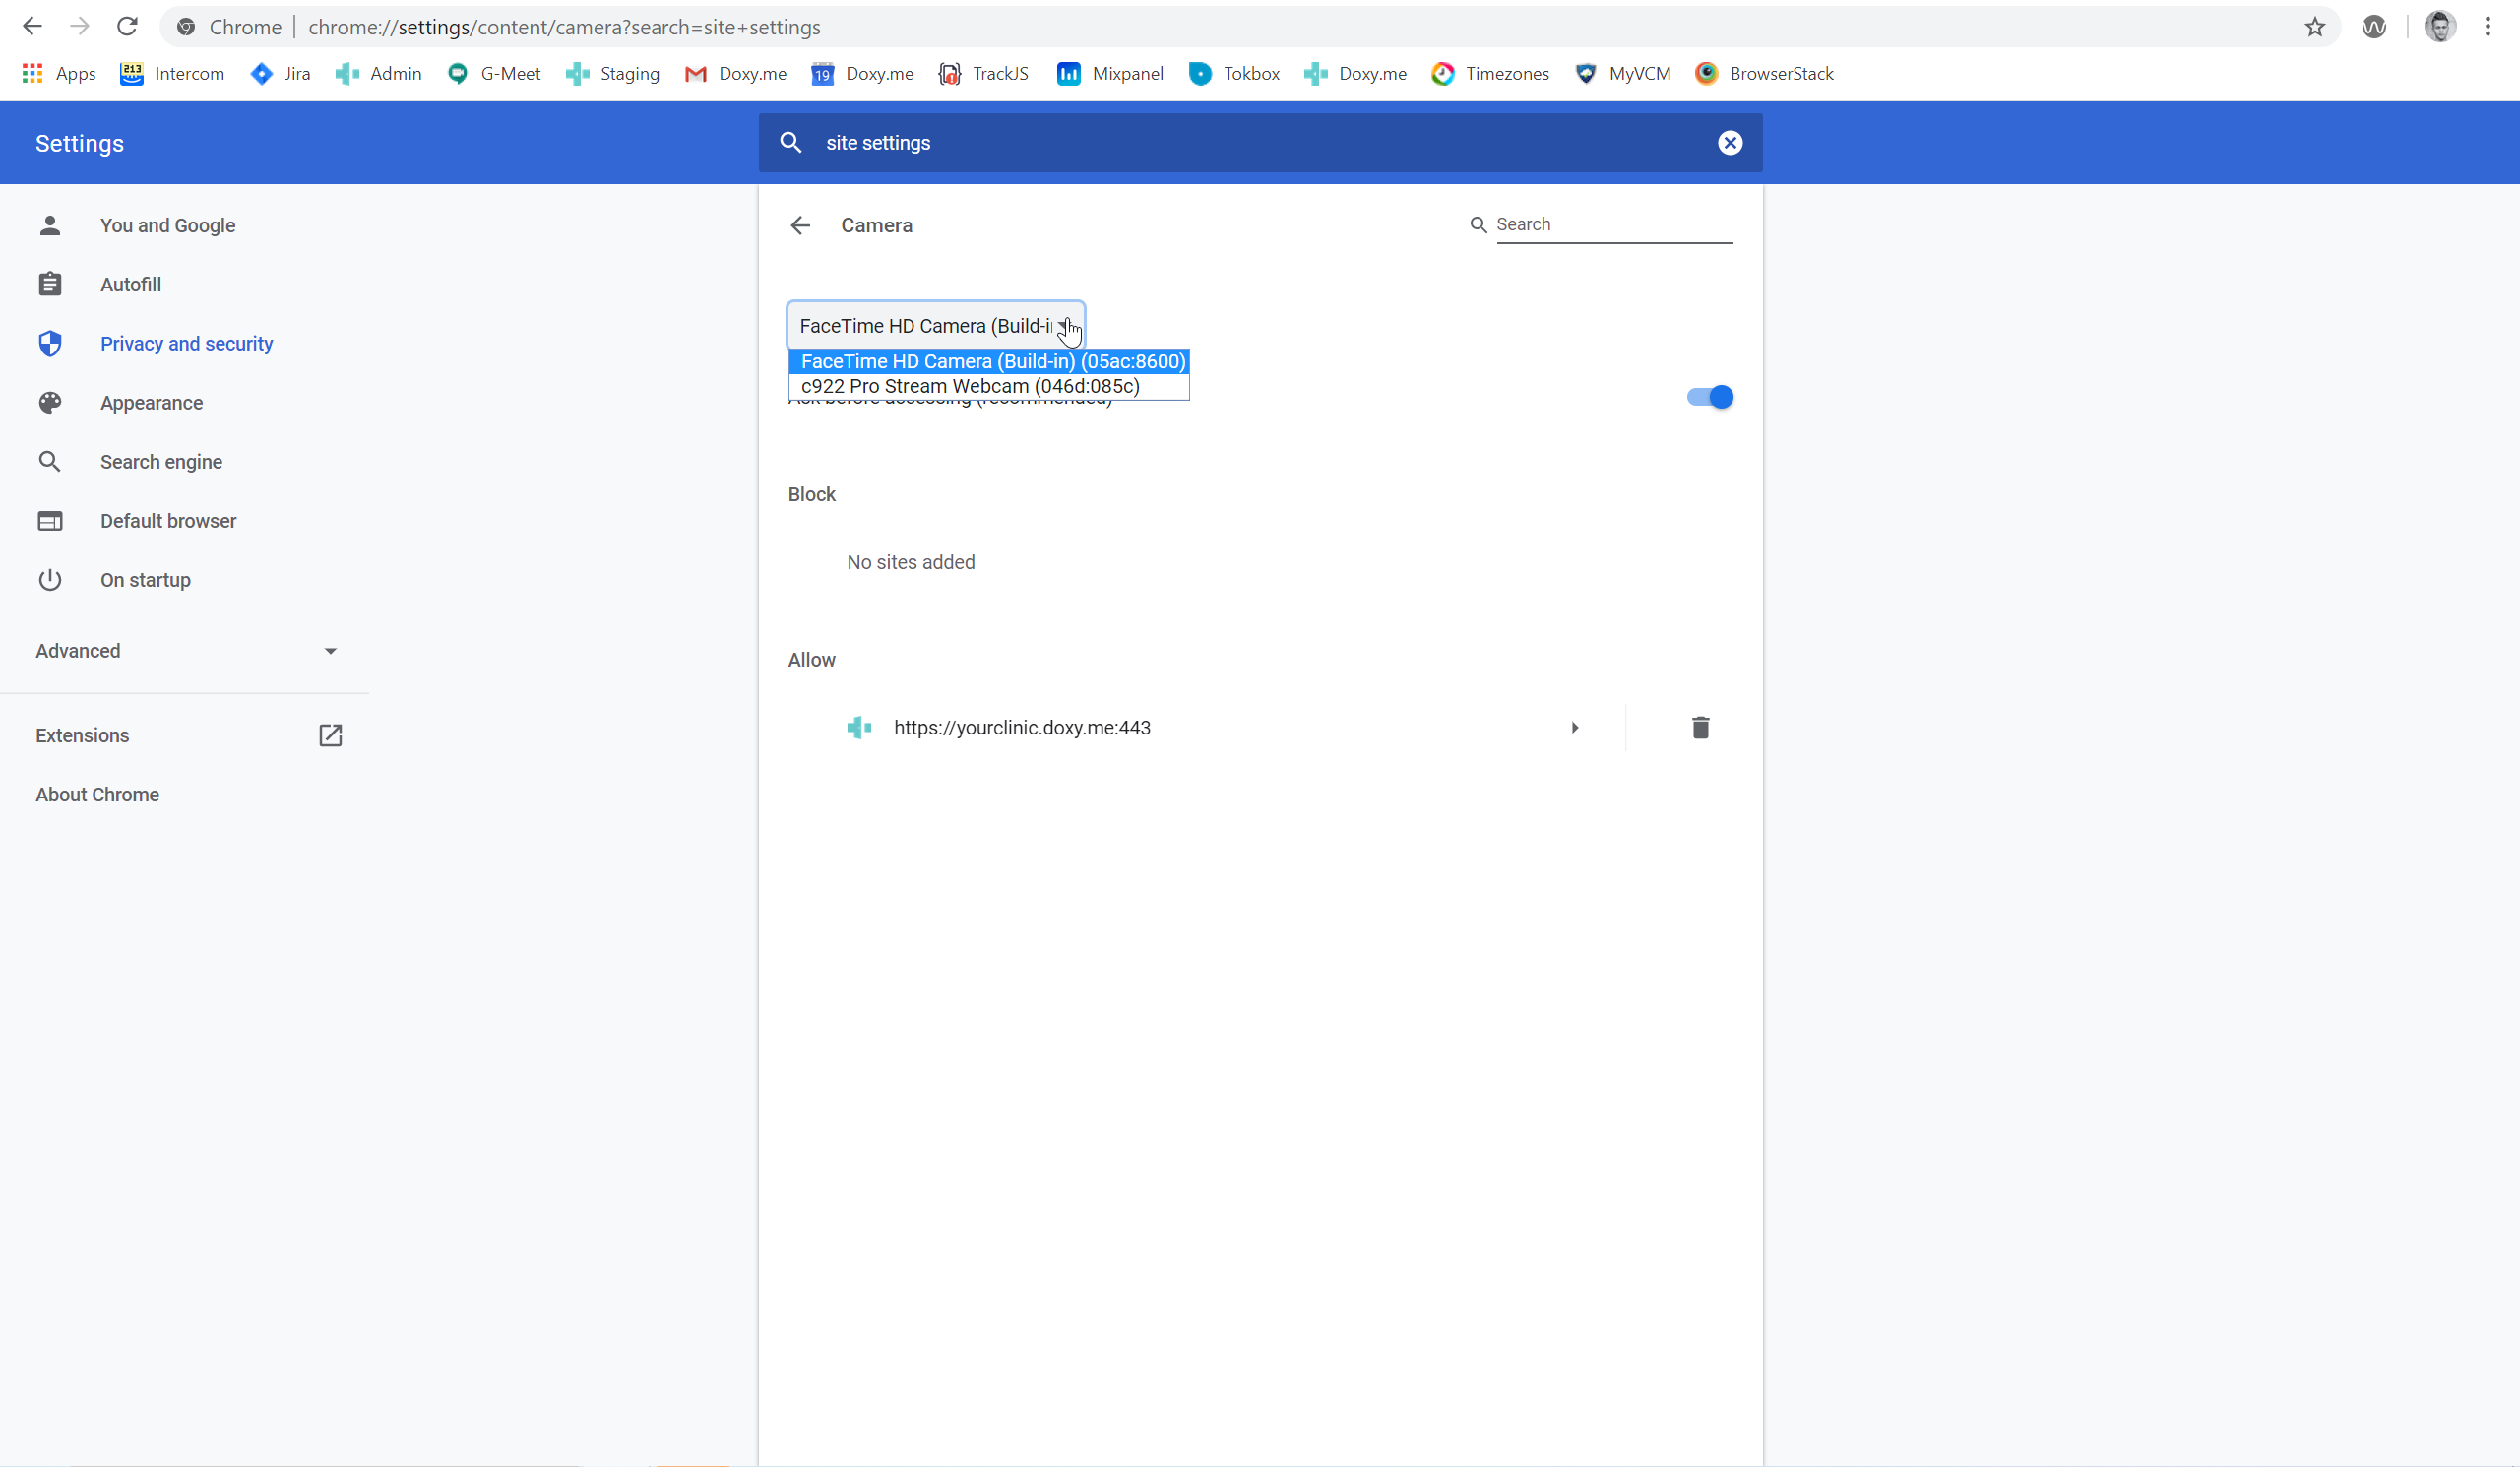Open the Extensions page link

click(186, 736)
